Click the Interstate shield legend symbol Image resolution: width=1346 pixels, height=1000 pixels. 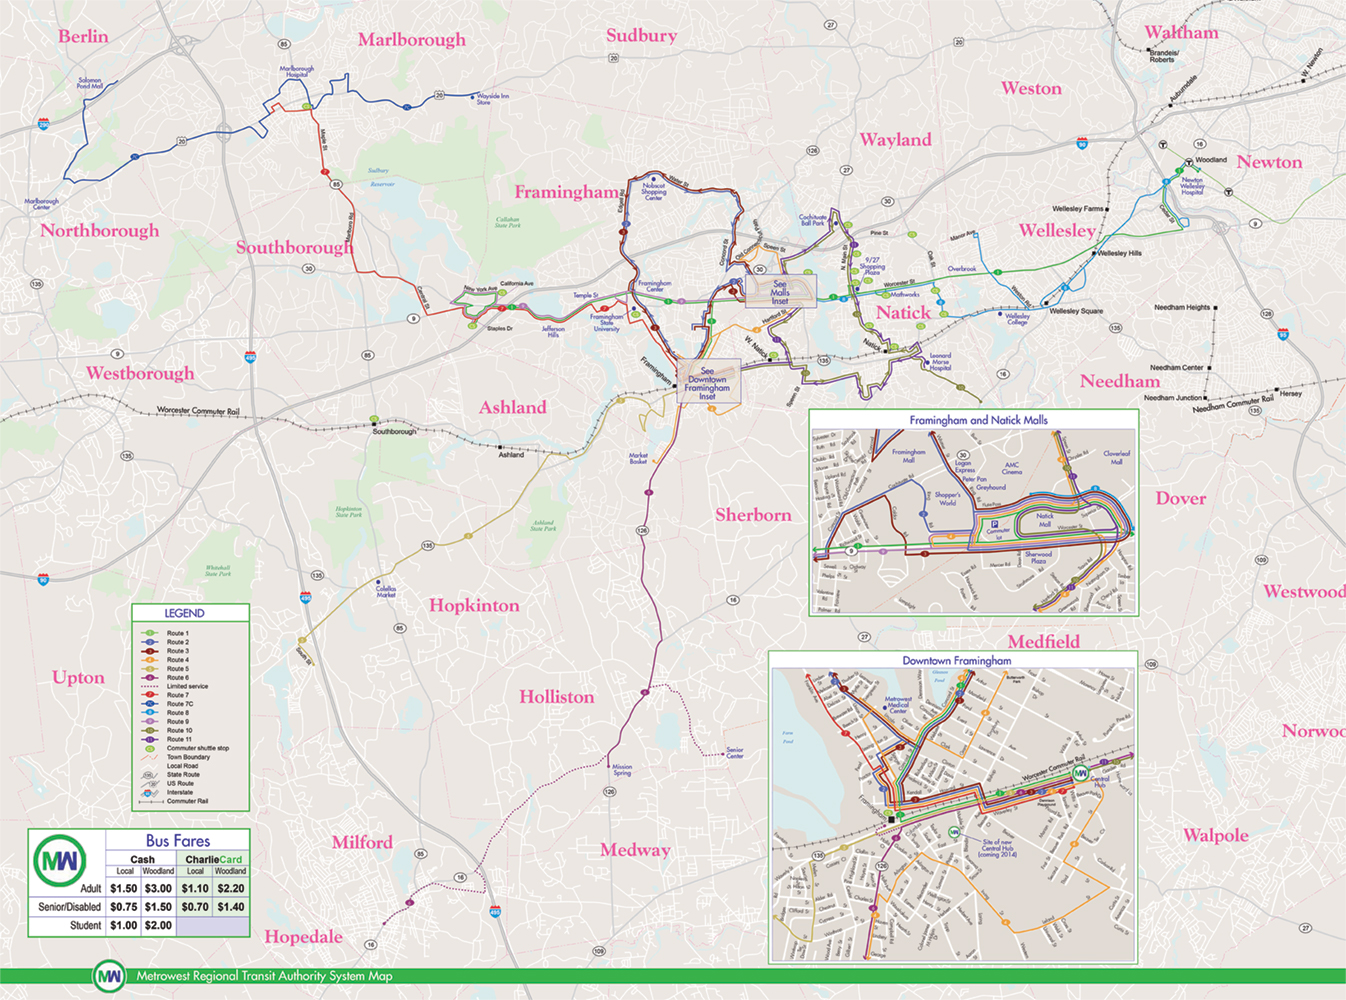tap(149, 792)
